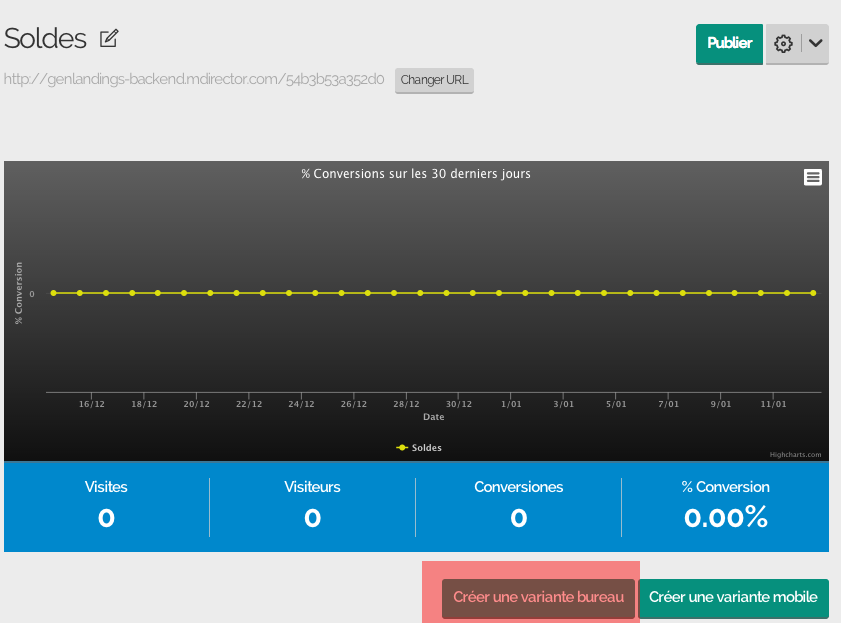Click the 0.00% conversion rate value
841x623 pixels.
725,517
